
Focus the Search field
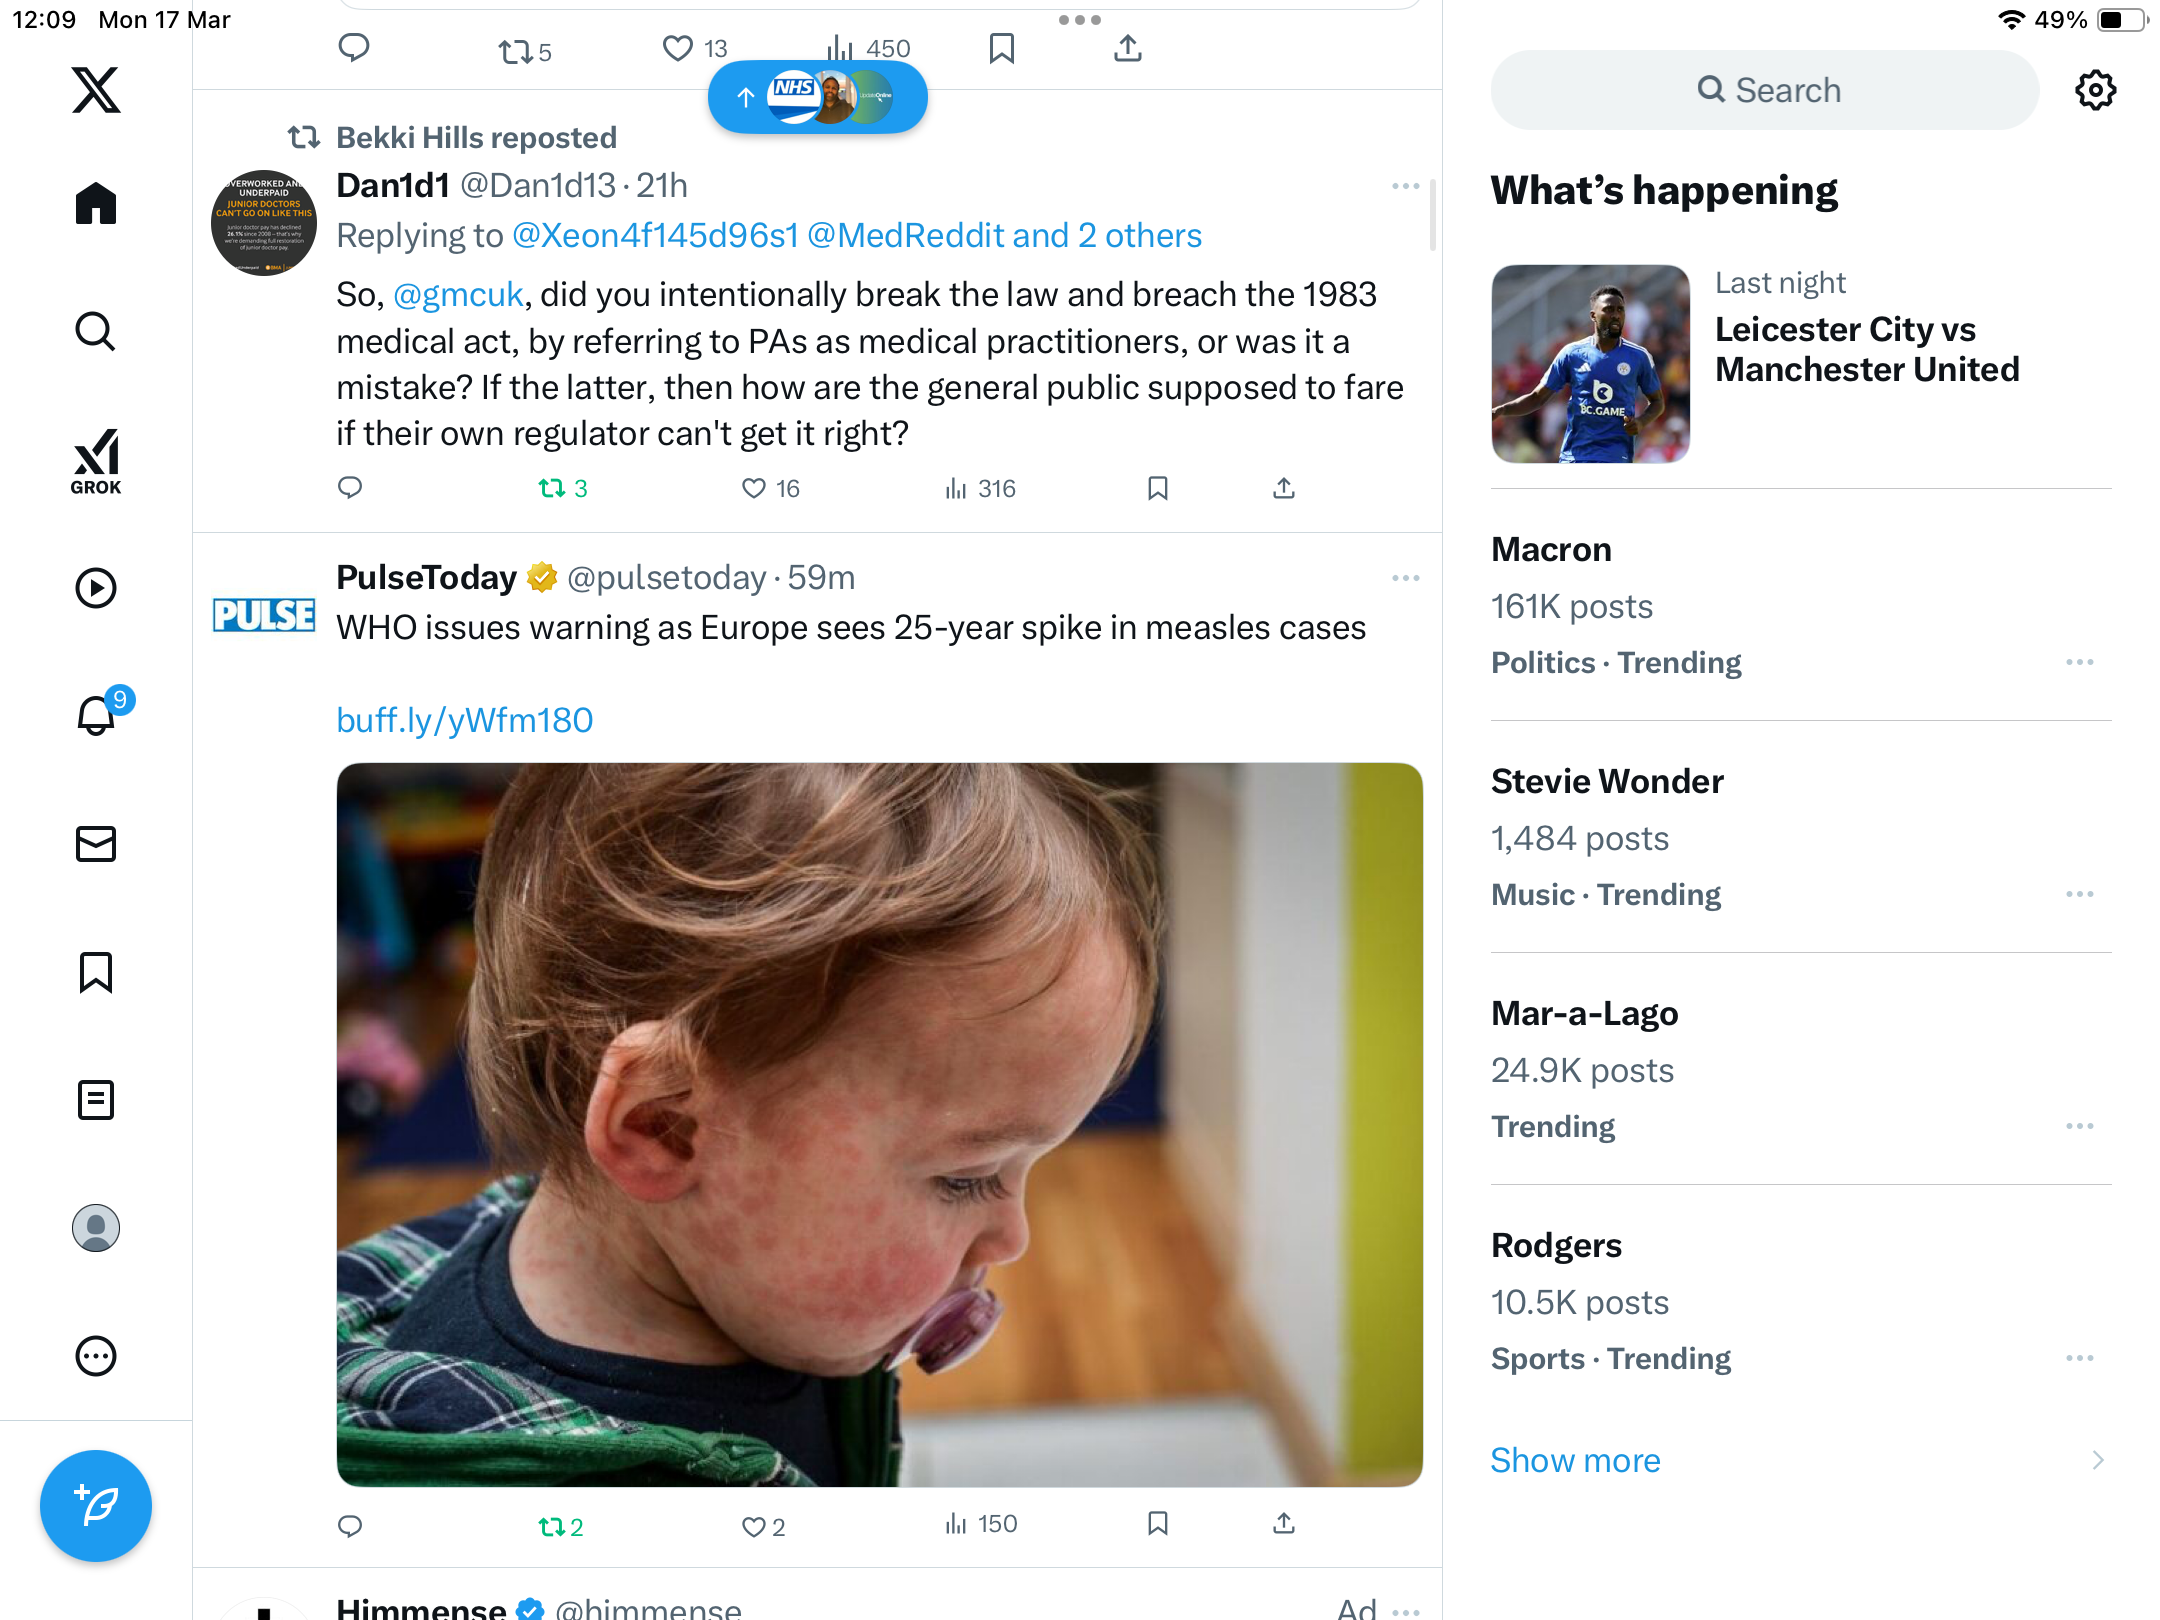coord(1765,90)
